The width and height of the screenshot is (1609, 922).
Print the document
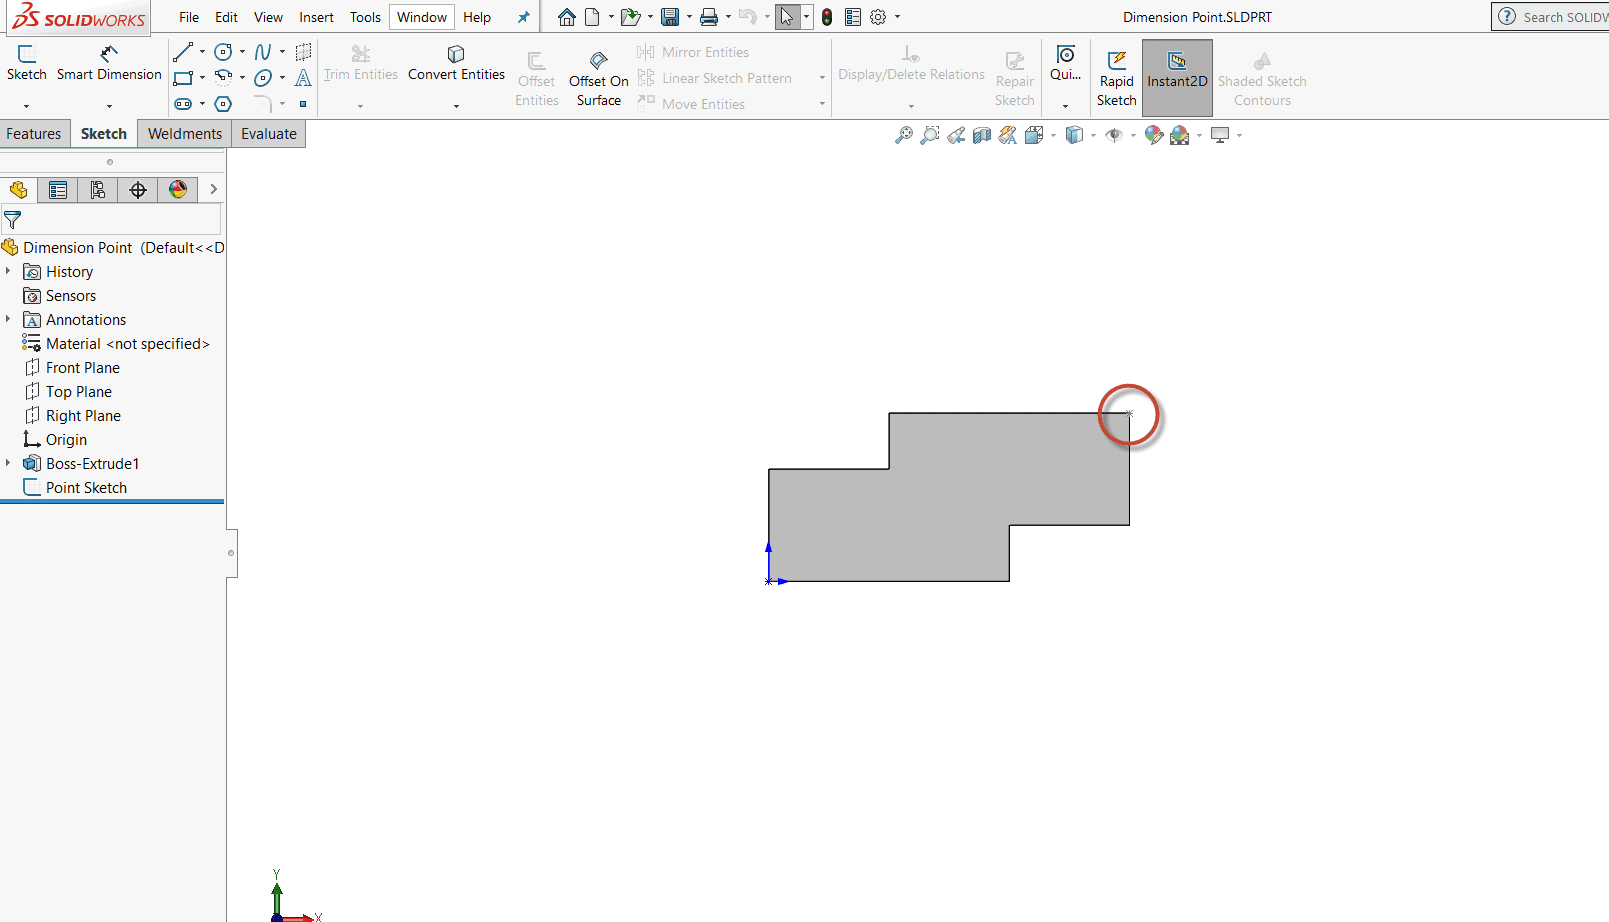point(709,17)
